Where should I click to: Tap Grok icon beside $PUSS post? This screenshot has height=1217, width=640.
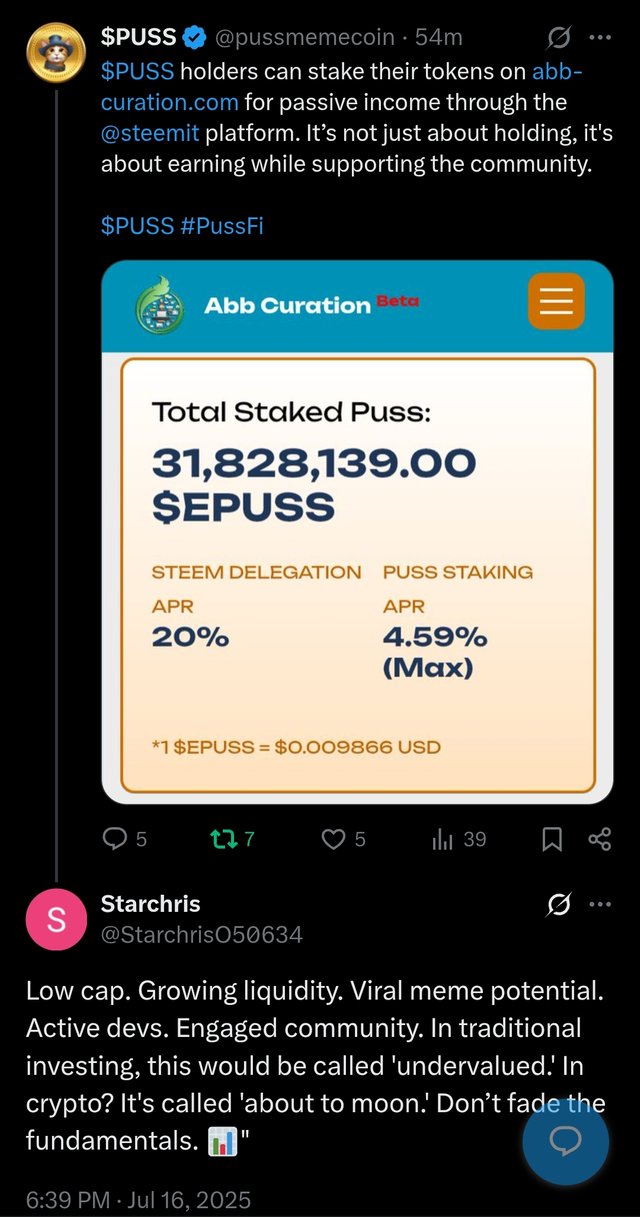click(558, 38)
